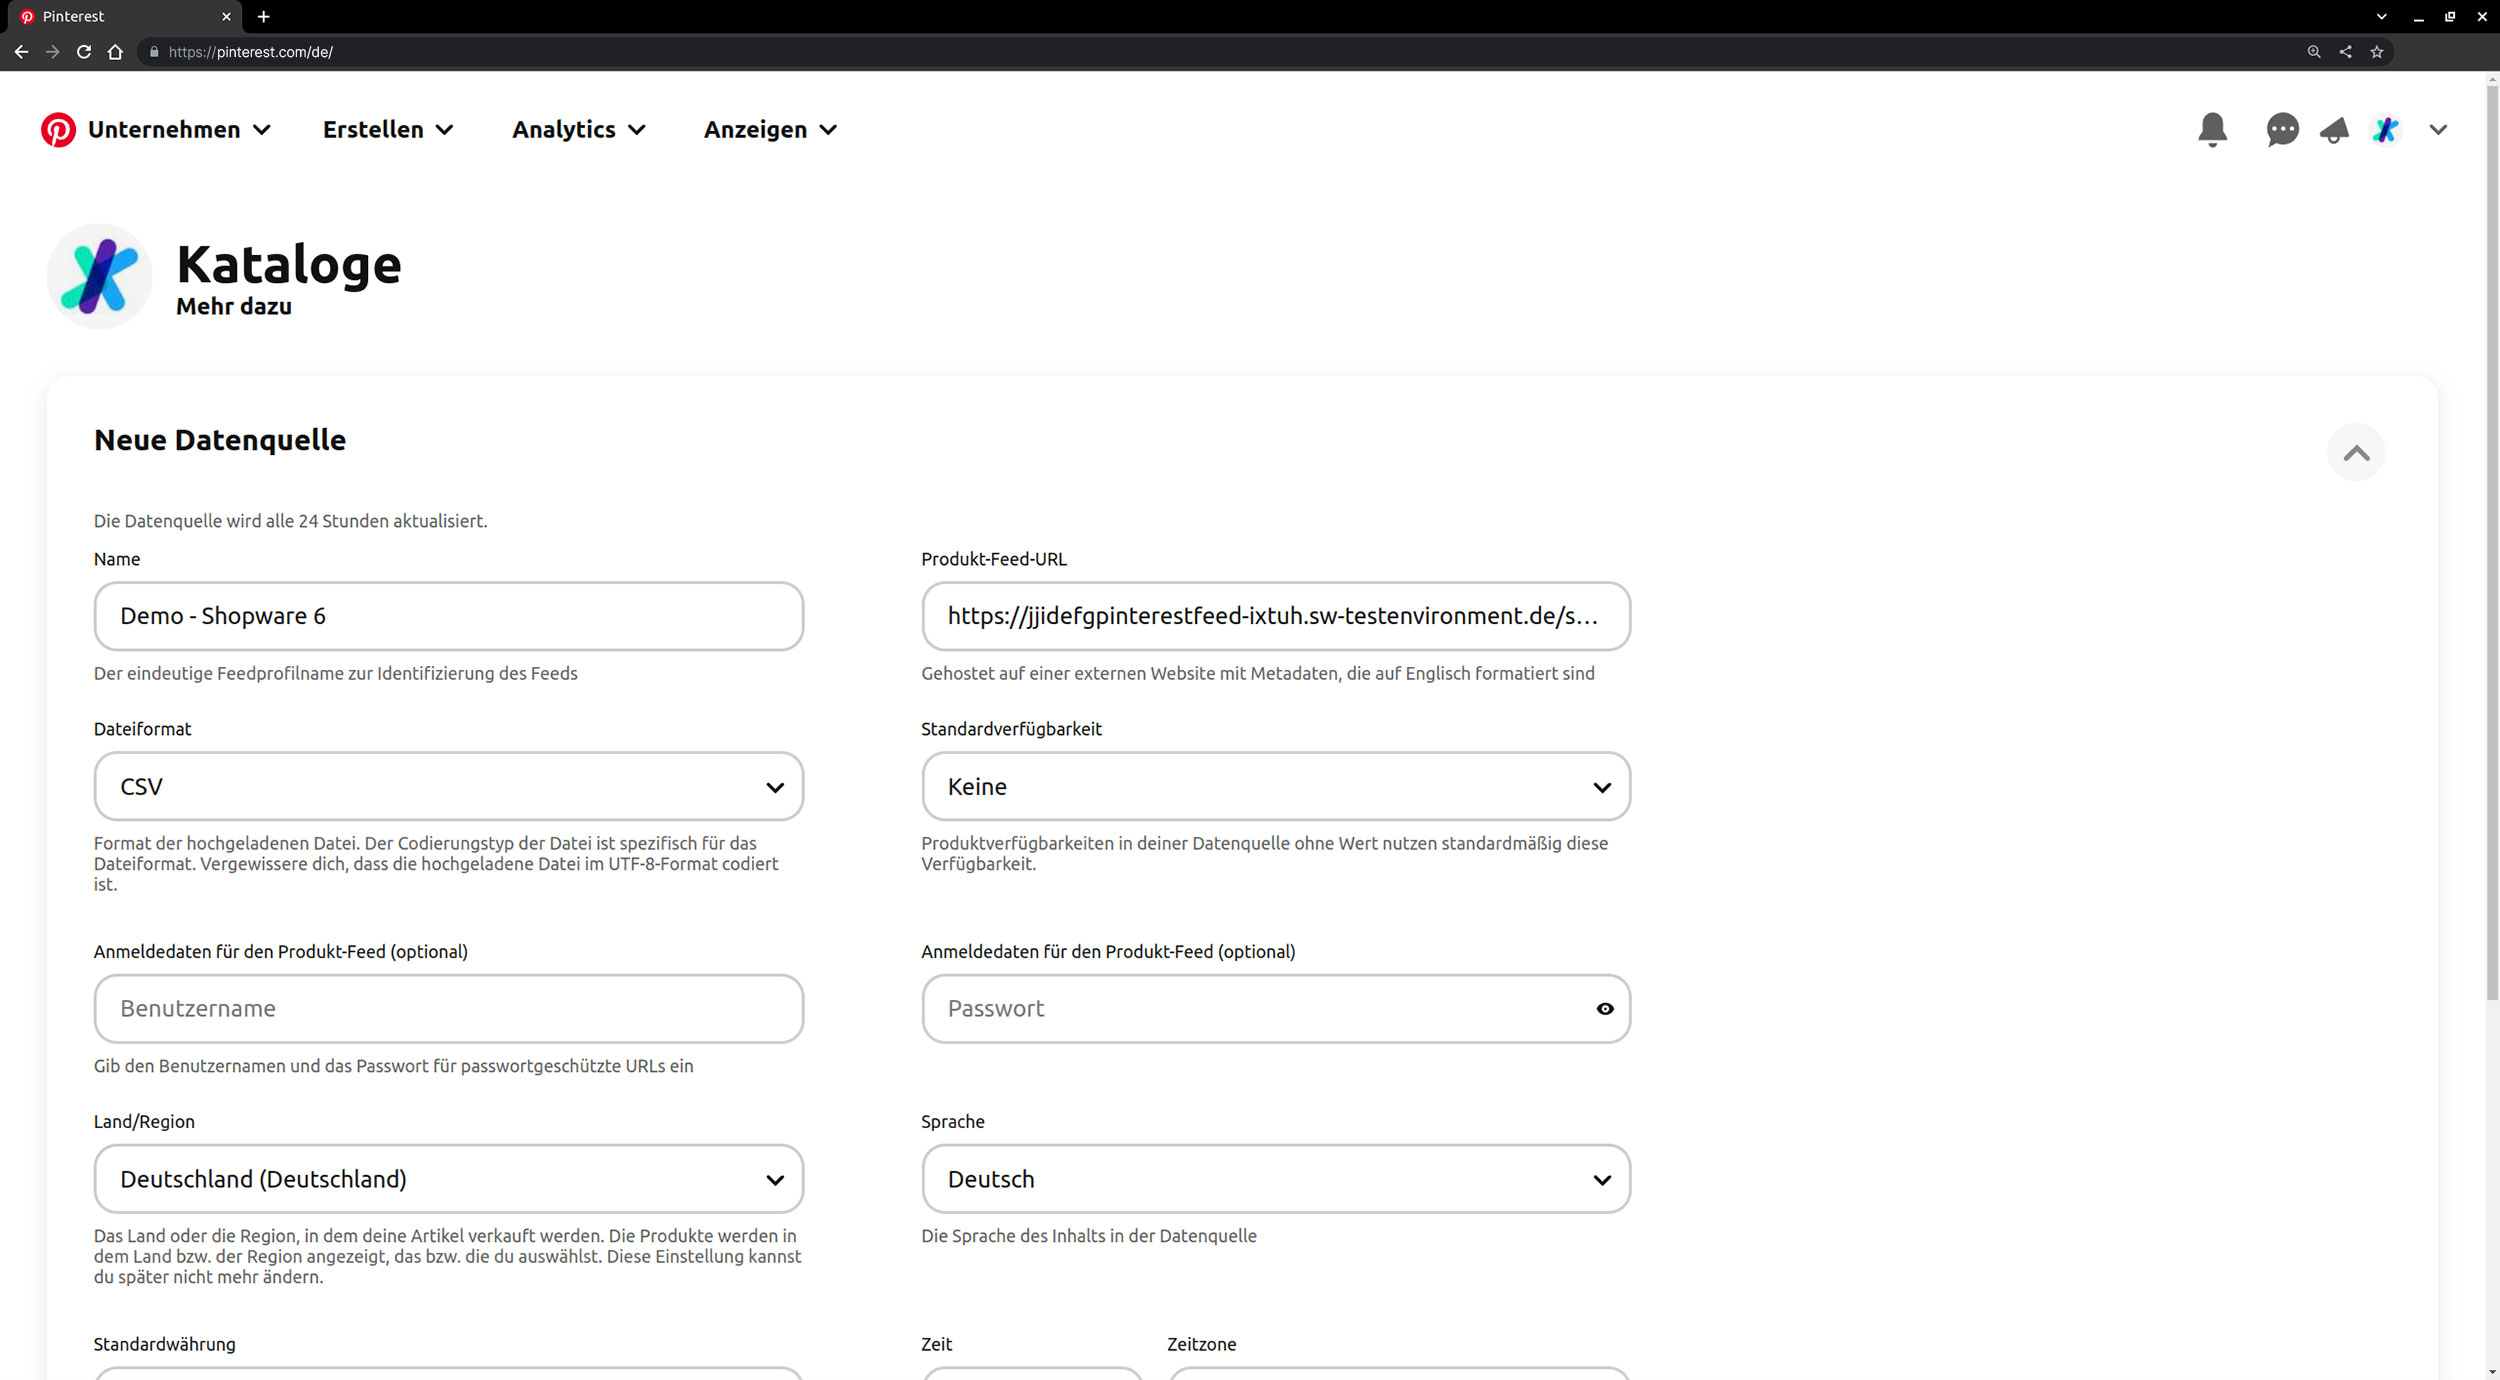Open the Erstellen menu

[x=388, y=130]
